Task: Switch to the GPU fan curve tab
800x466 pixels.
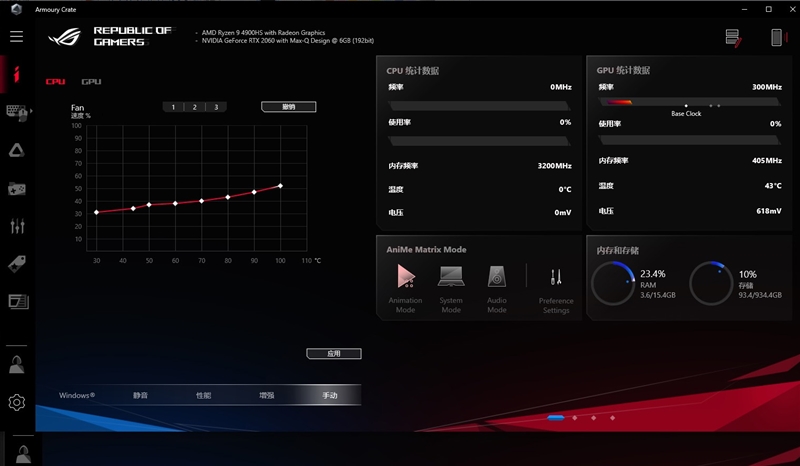Action: [x=91, y=82]
